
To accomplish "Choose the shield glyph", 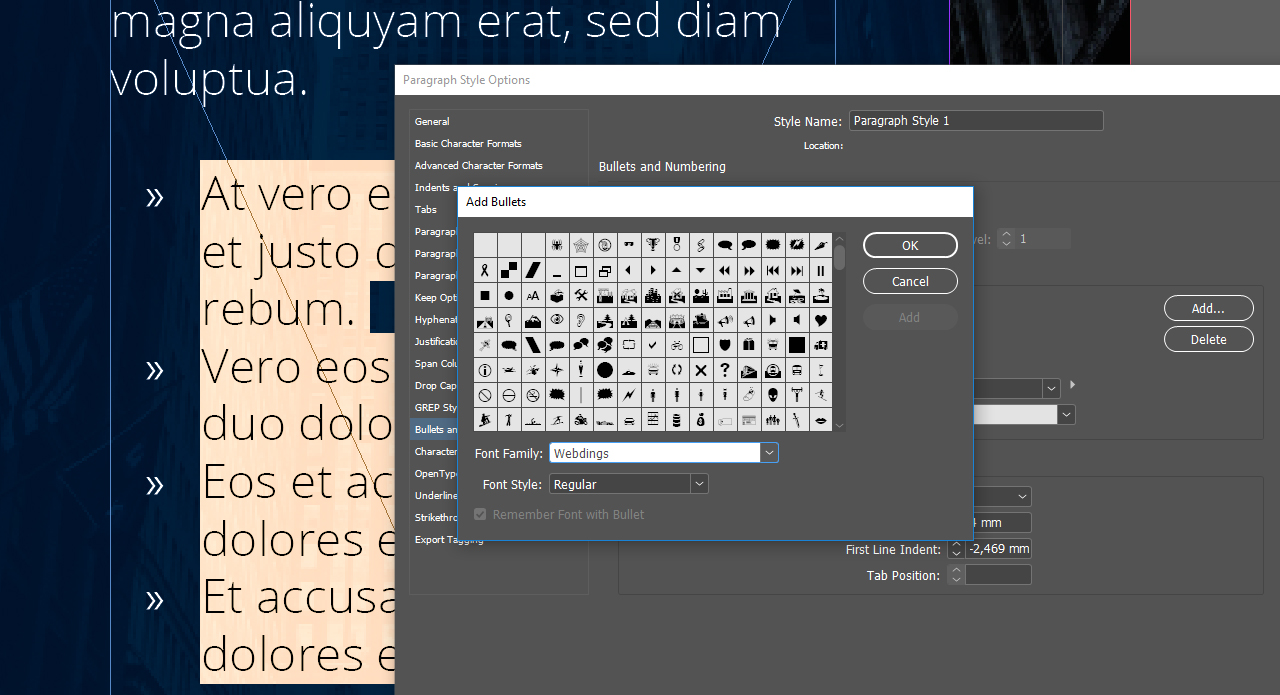I will click(x=725, y=345).
